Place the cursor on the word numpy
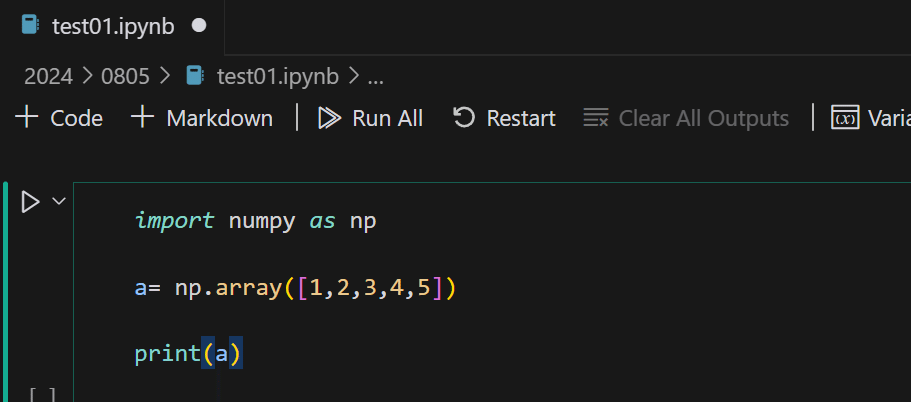 pyautogui.click(x=262, y=221)
